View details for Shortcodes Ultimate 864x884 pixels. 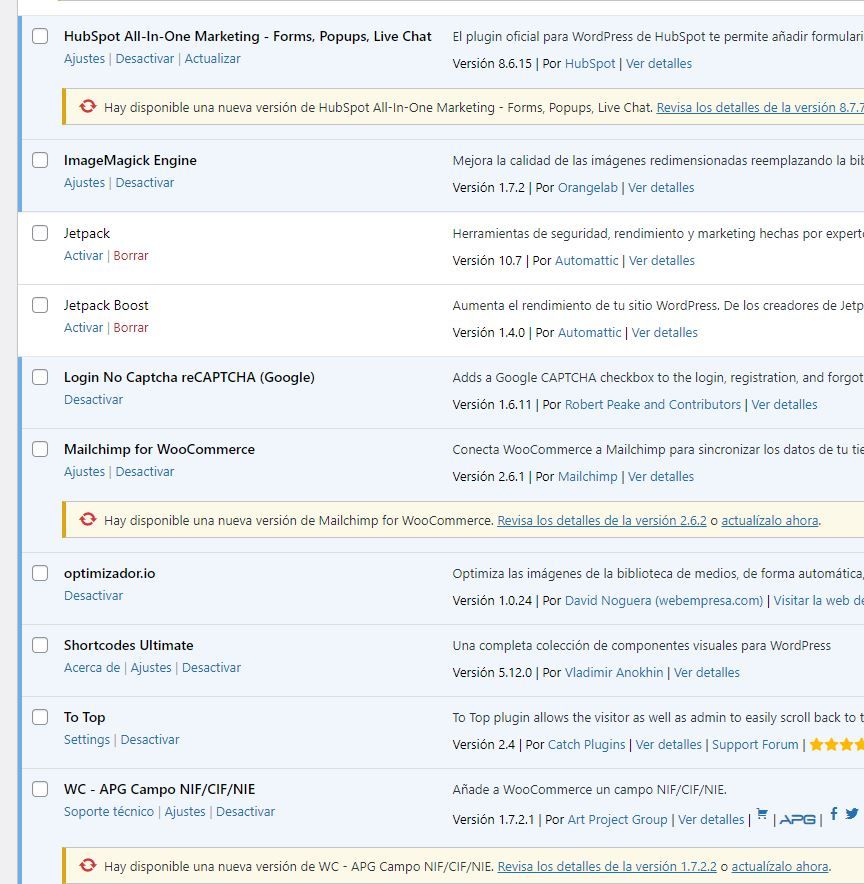click(707, 673)
